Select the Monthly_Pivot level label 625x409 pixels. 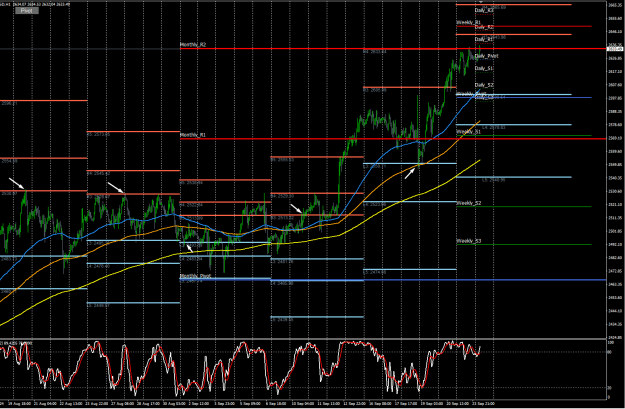point(195,276)
